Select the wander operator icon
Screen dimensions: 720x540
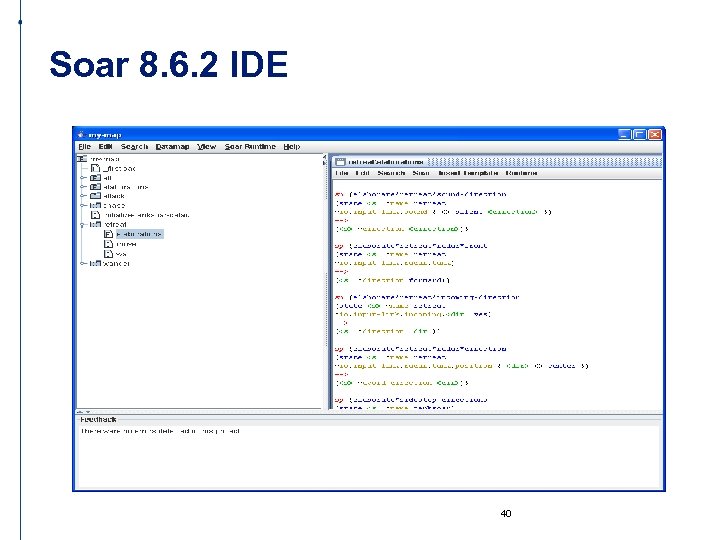[95, 264]
